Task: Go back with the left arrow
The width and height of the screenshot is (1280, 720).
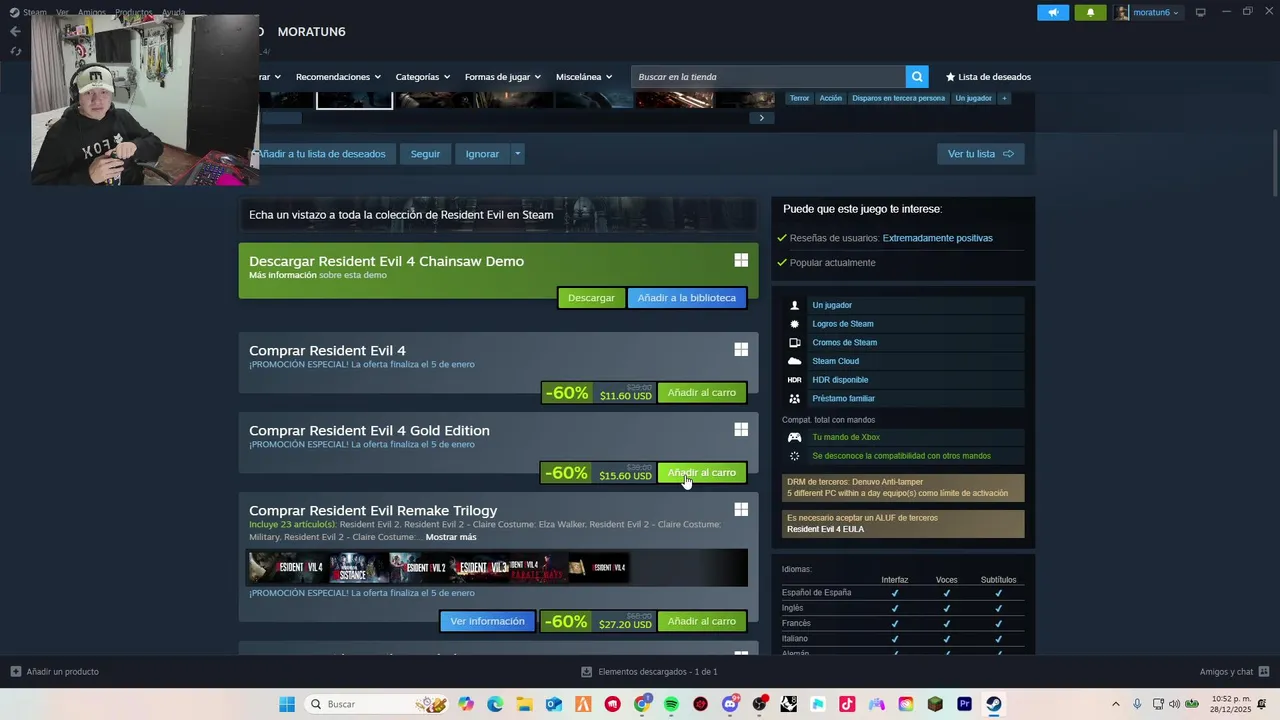Action: [15, 31]
